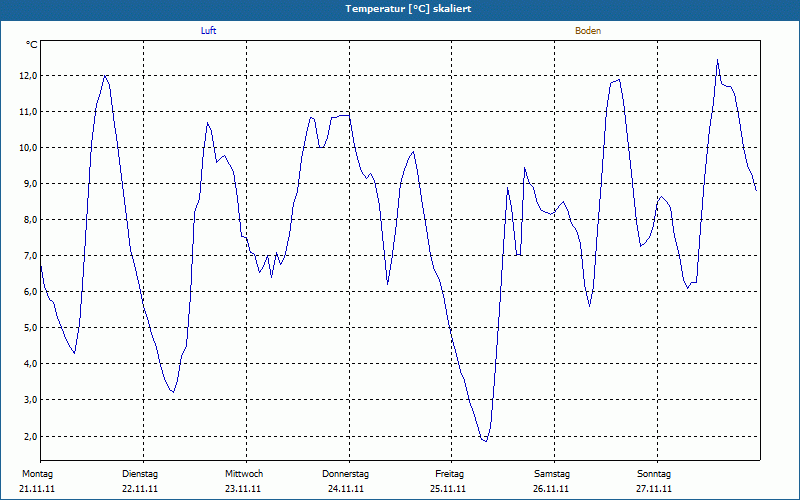Click the 'Freitag' day label
This screenshot has height=500, width=800.
pyautogui.click(x=449, y=474)
